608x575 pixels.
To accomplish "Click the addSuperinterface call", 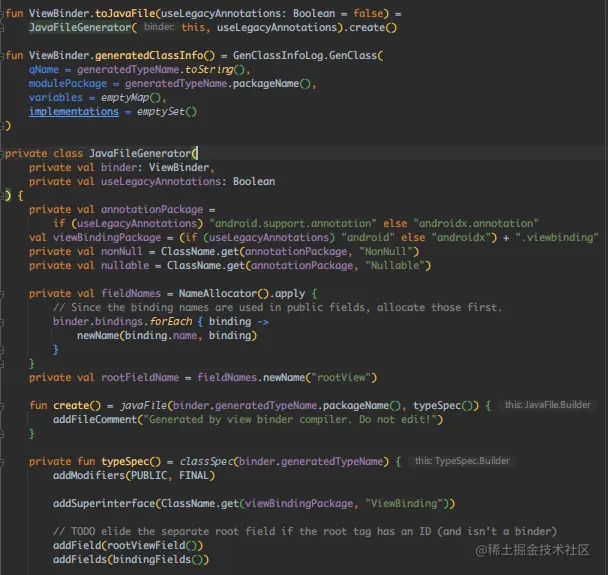I will tap(104, 503).
